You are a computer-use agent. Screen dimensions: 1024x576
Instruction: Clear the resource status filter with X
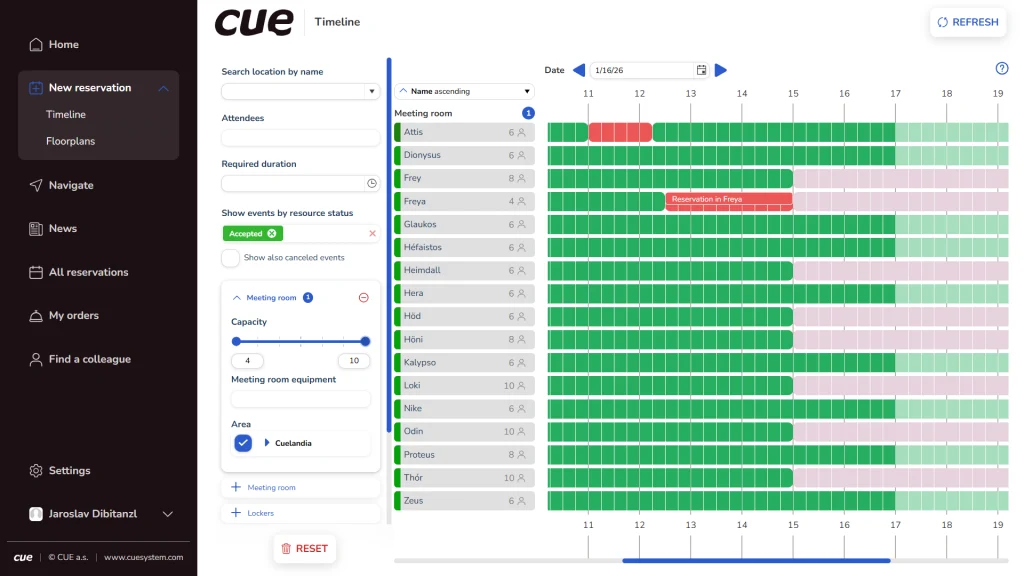point(373,233)
